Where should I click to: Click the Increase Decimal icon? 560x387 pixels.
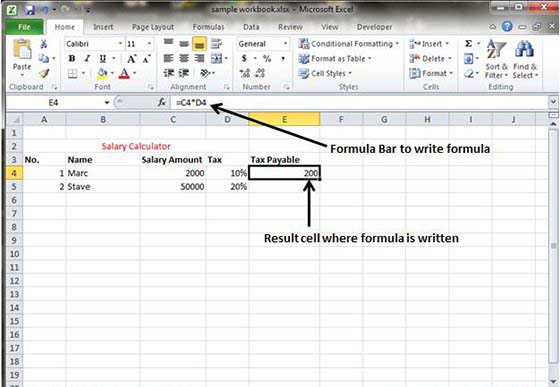(245, 73)
